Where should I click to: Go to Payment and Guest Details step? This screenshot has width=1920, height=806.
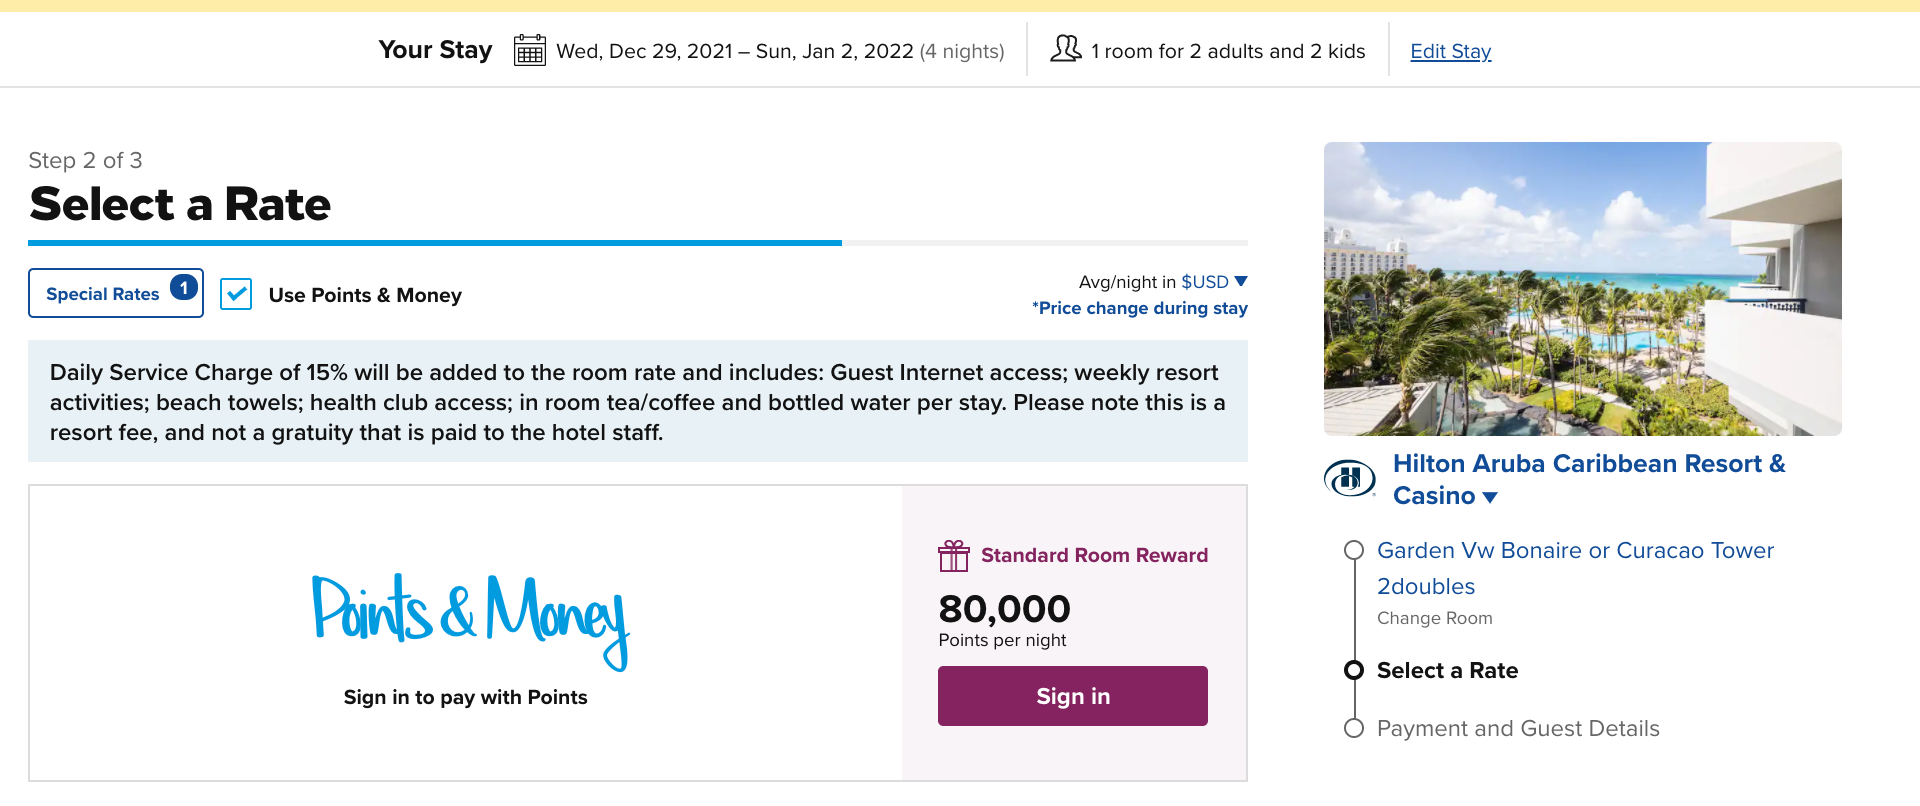(1517, 728)
